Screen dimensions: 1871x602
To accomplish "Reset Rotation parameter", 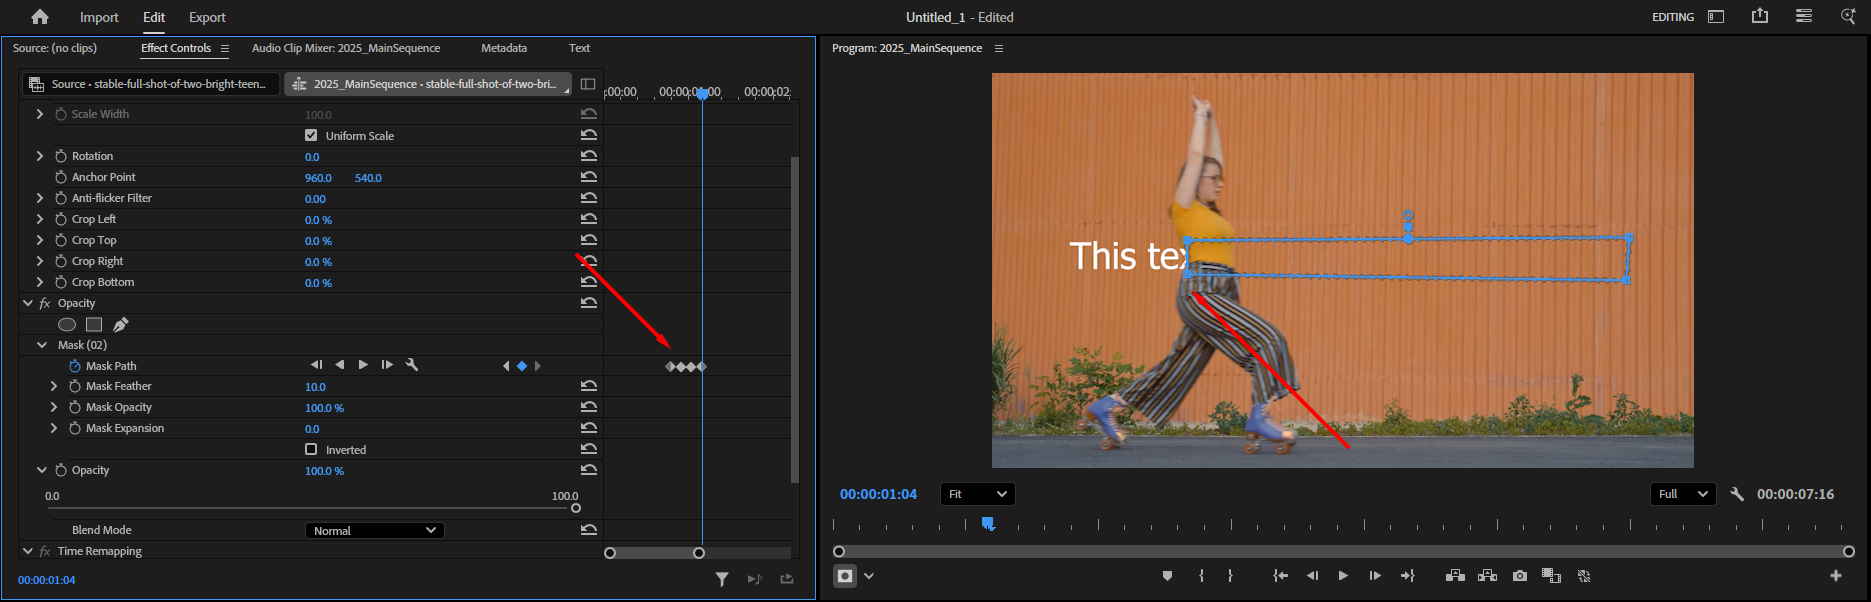I will pos(589,156).
